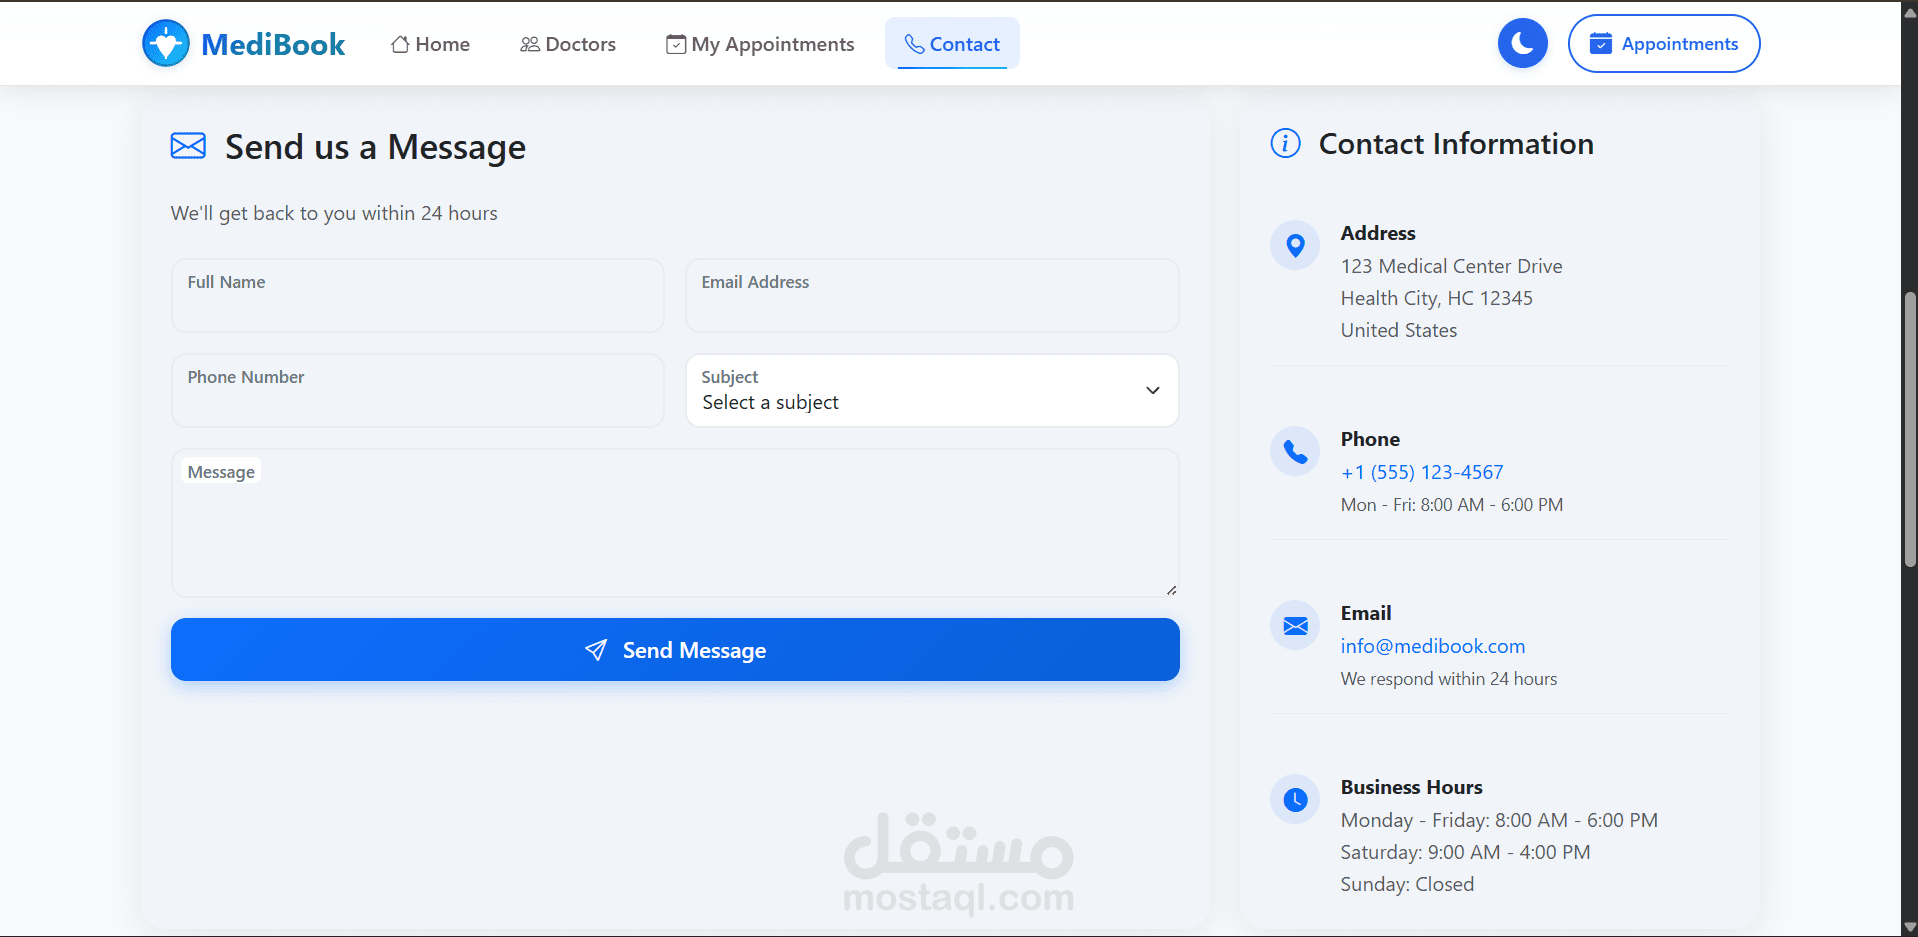This screenshot has width=1918, height=937.
Task: Click the "Business Hours" label
Action: 1412,787
